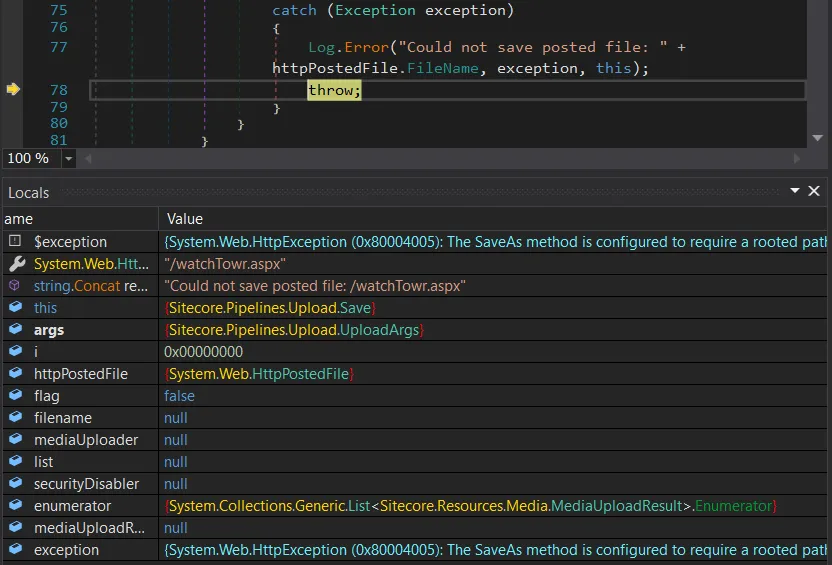Viewport: 832px width, 565px height.
Task: Click the {System.Web.HttpPostedFile} value
Action: coord(259,374)
